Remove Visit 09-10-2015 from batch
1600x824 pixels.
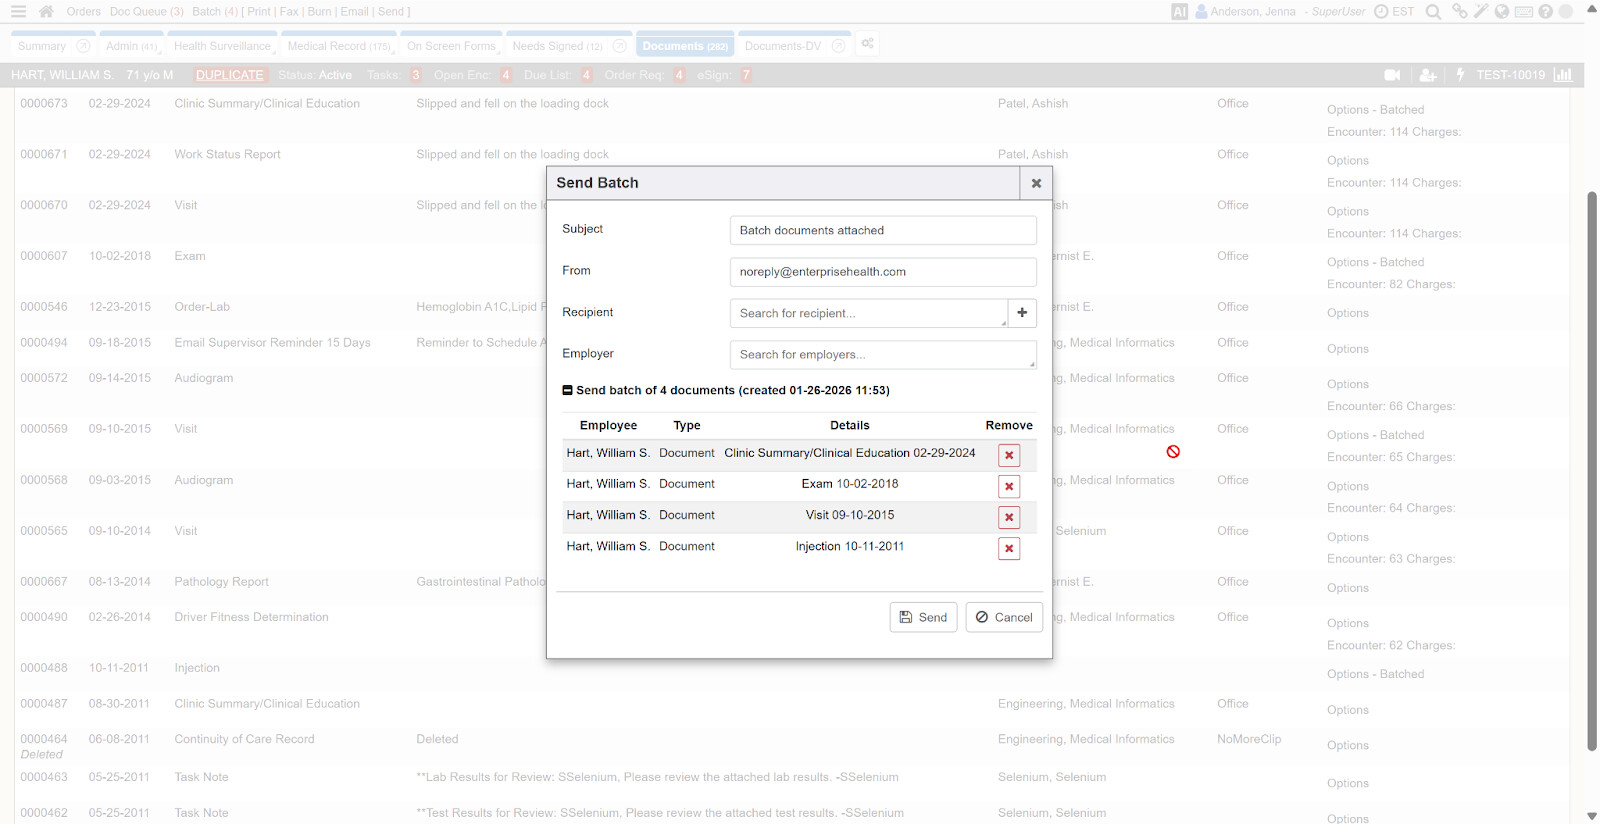tap(1009, 517)
